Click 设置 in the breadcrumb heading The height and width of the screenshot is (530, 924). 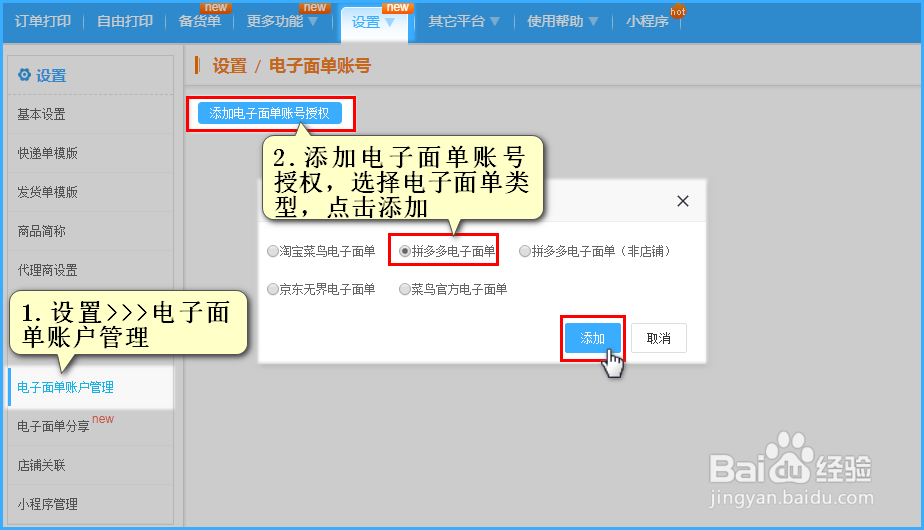(229, 65)
